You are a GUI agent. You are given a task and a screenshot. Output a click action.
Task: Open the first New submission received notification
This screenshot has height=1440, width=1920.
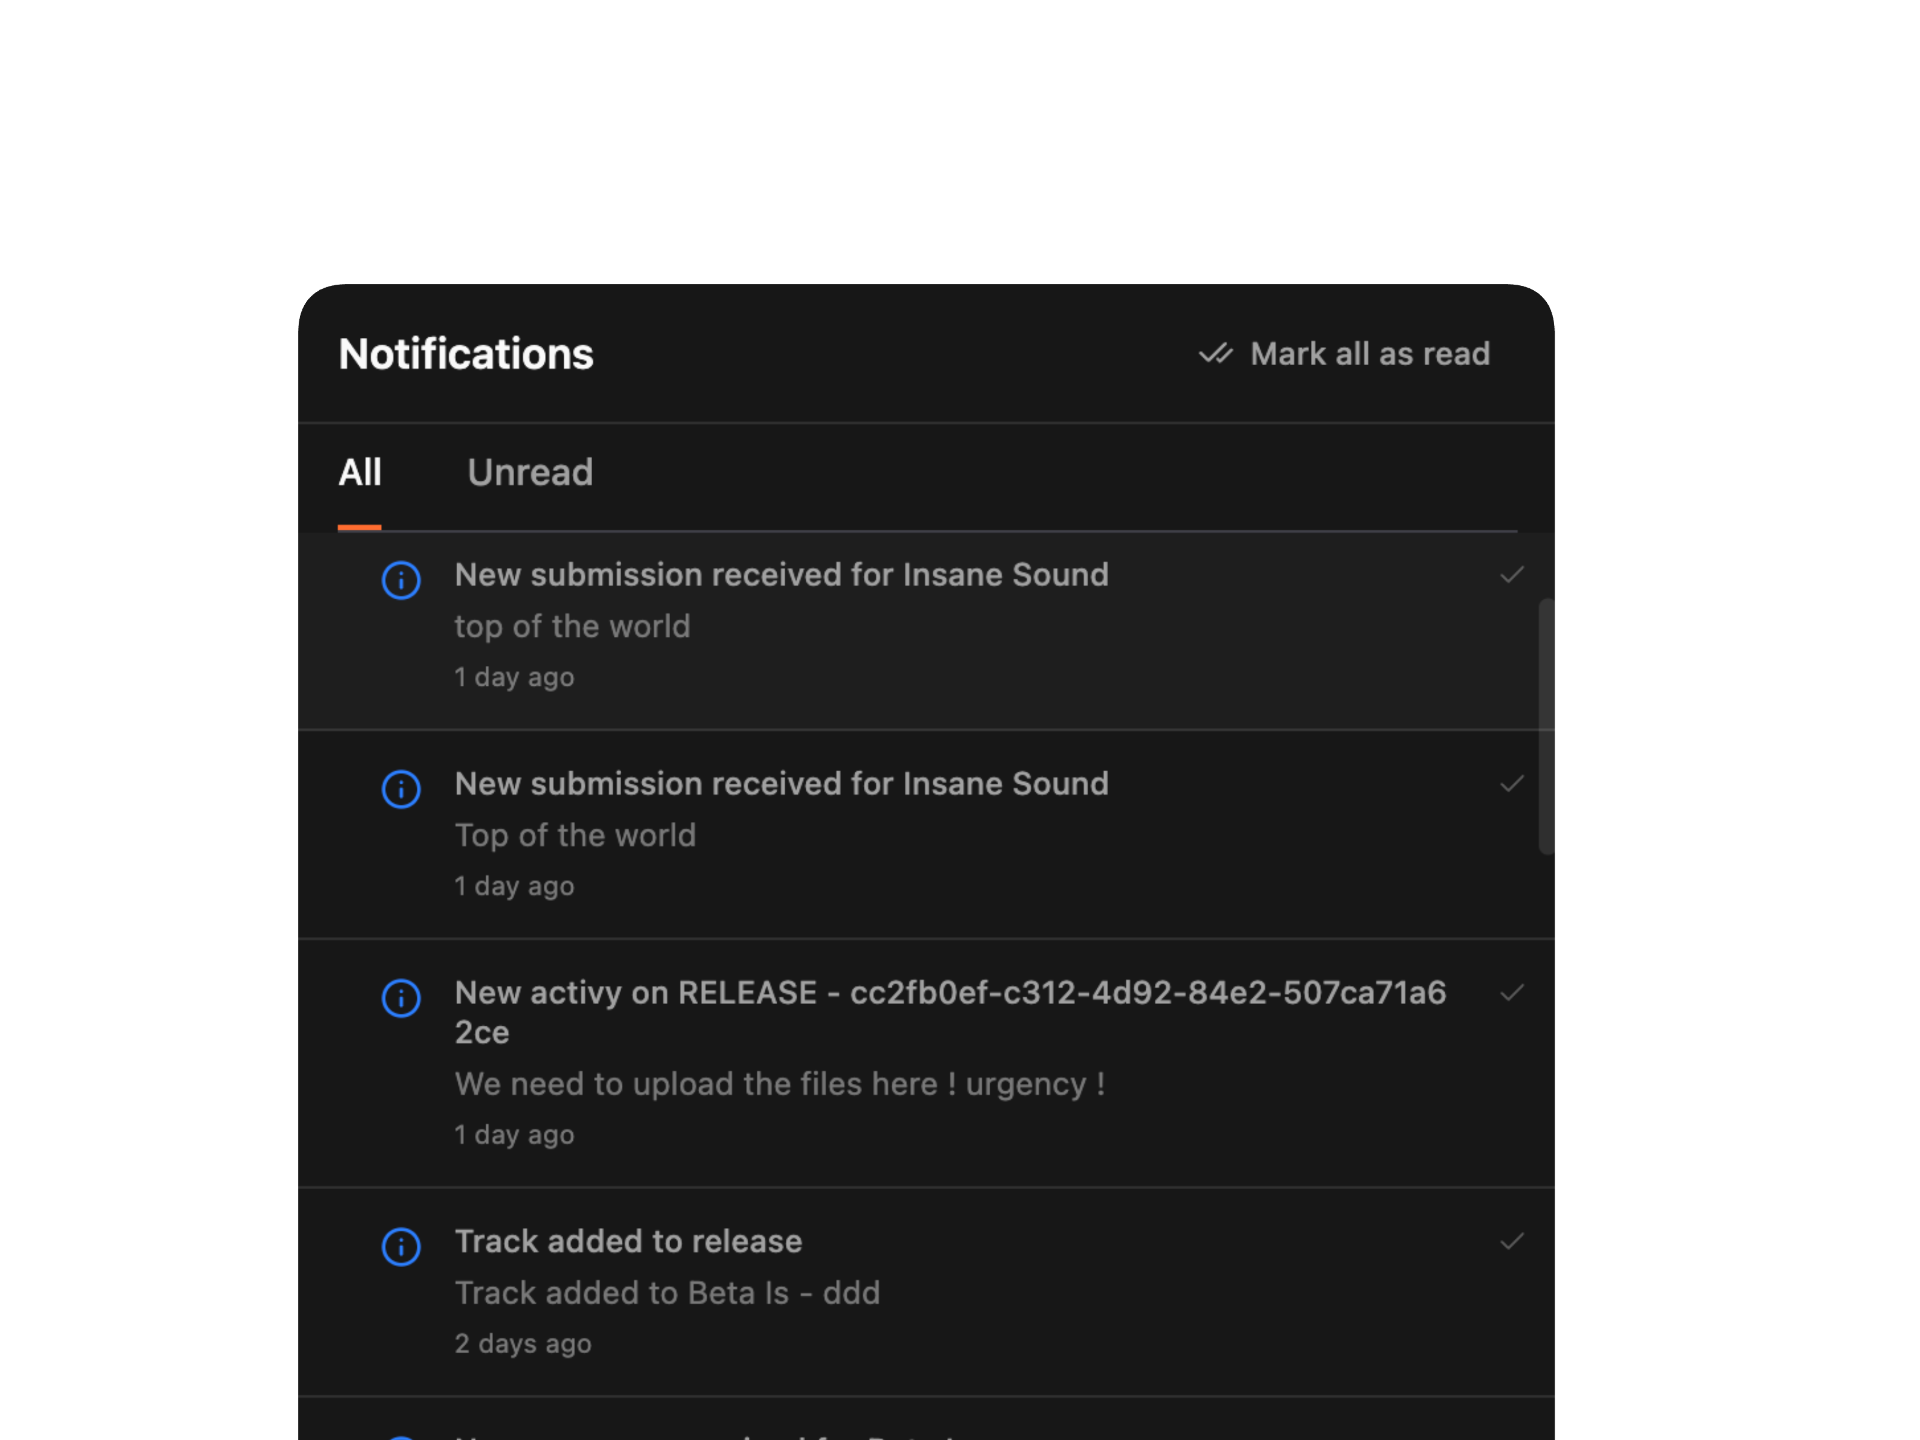781,575
